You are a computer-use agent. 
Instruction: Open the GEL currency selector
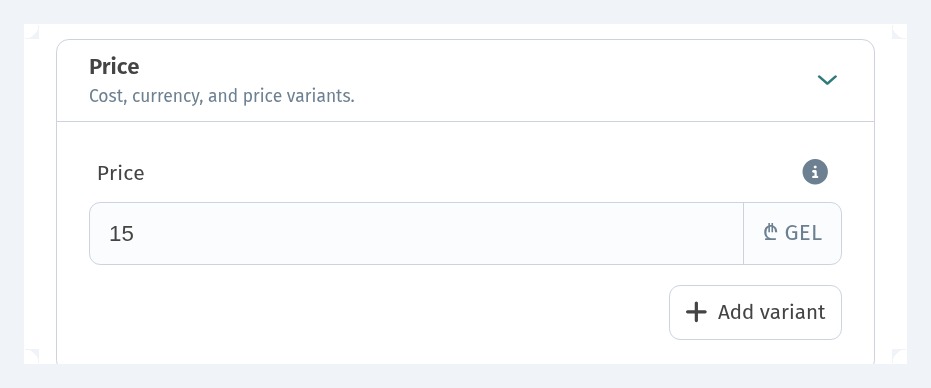click(x=792, y=234)
